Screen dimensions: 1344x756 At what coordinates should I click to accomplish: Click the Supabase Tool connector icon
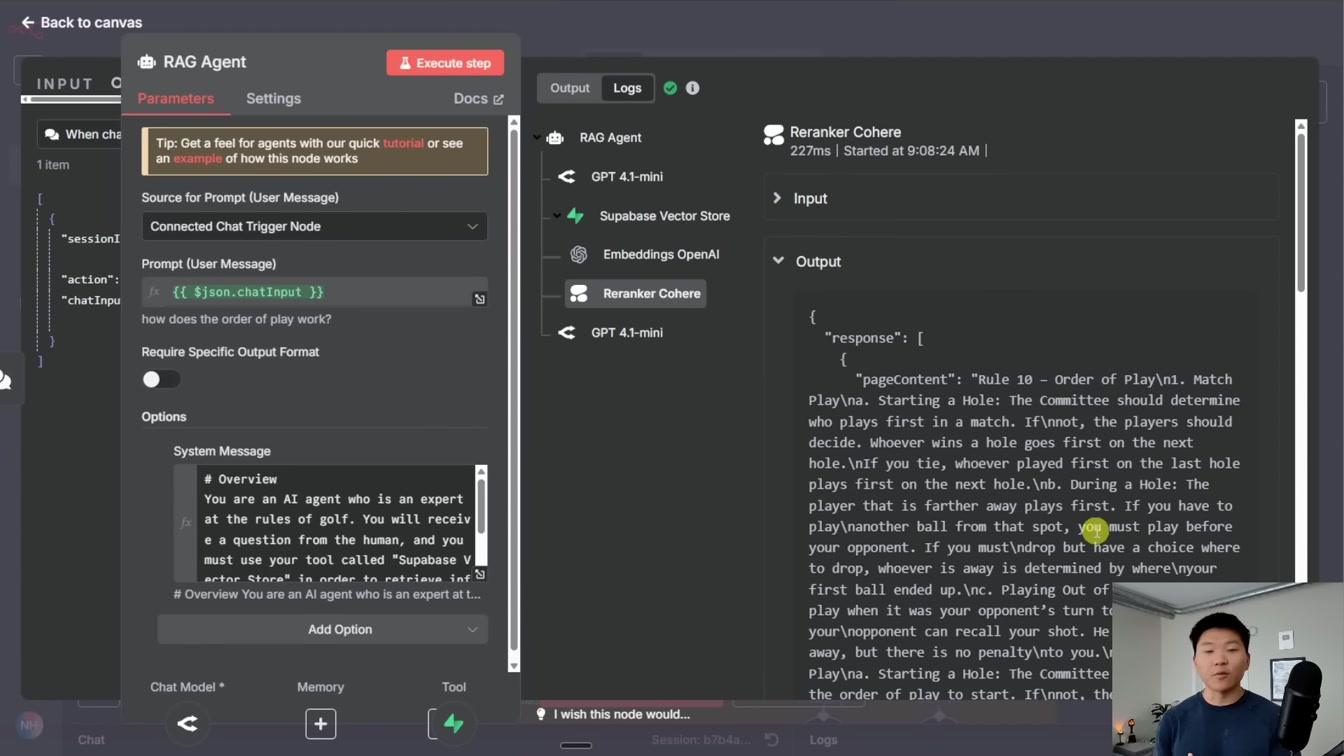tap(453, 724)
